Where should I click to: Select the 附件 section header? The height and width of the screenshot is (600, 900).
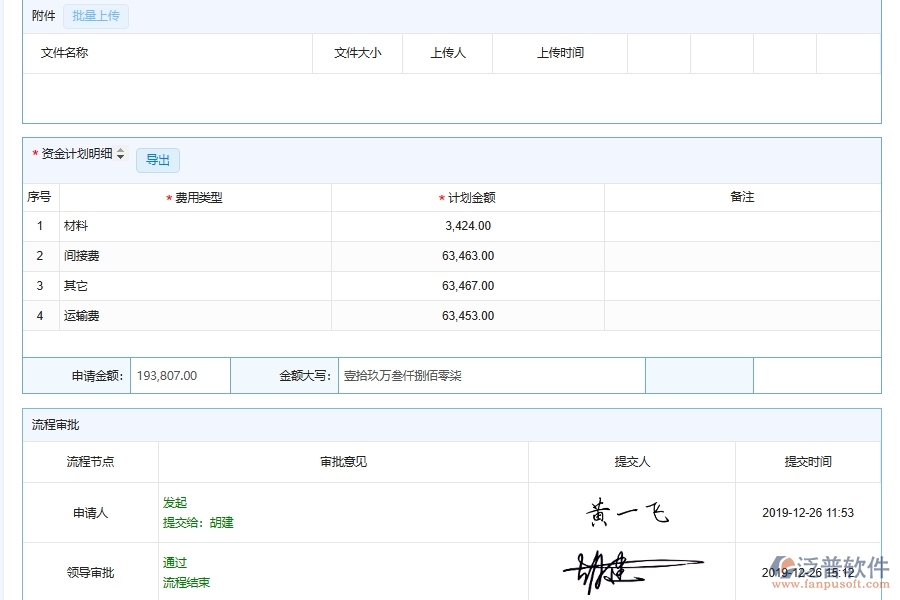41,16
